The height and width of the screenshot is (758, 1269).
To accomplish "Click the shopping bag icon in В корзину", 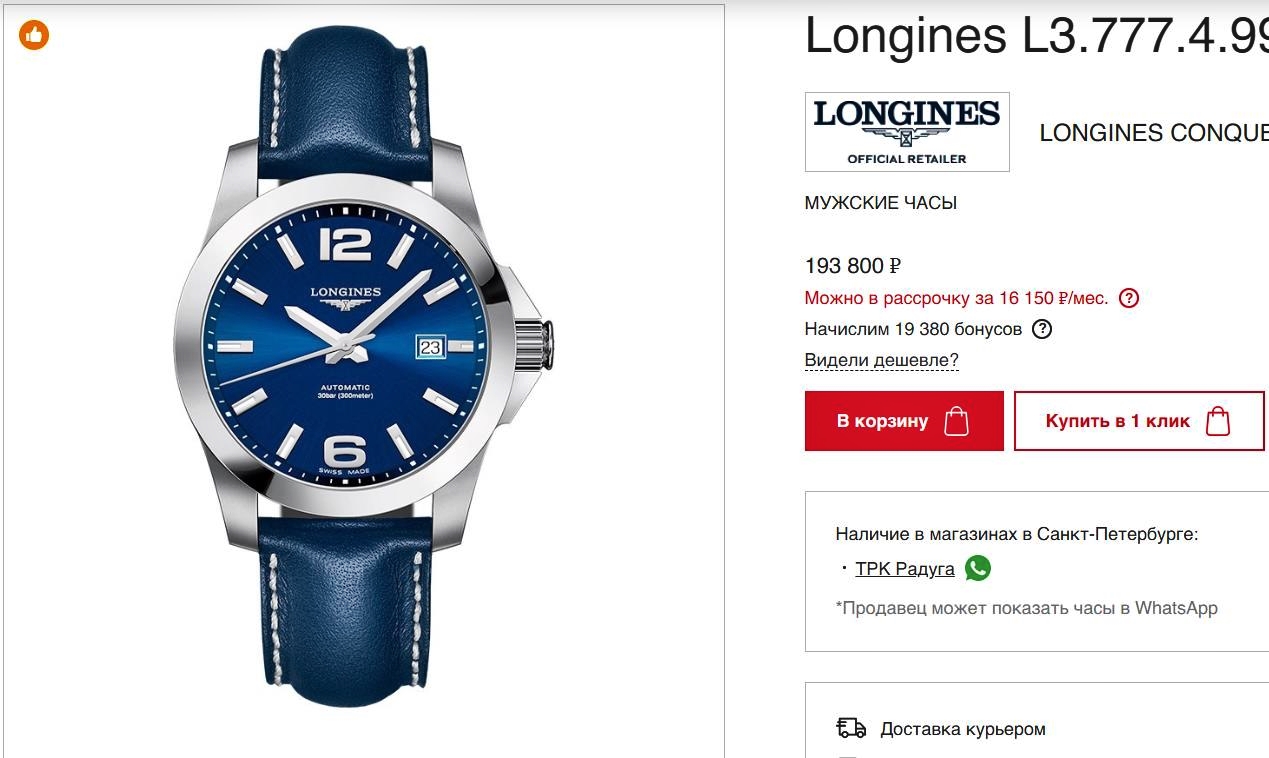I will click(957, 421).
